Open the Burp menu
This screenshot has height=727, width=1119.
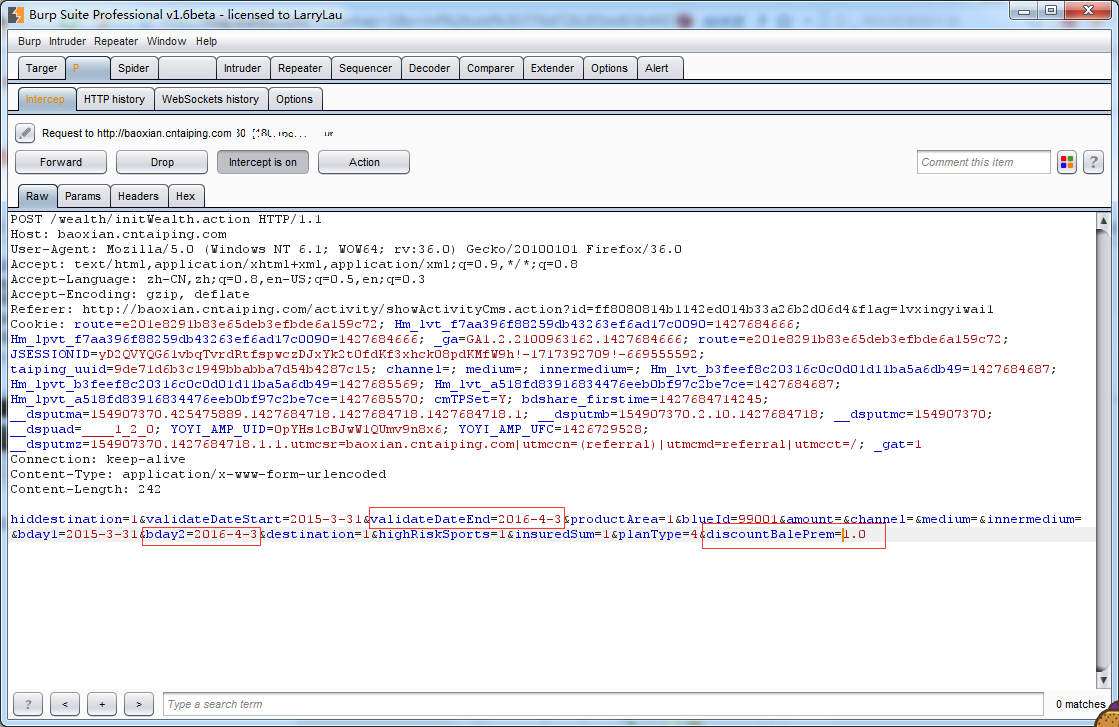pos(29,41)
